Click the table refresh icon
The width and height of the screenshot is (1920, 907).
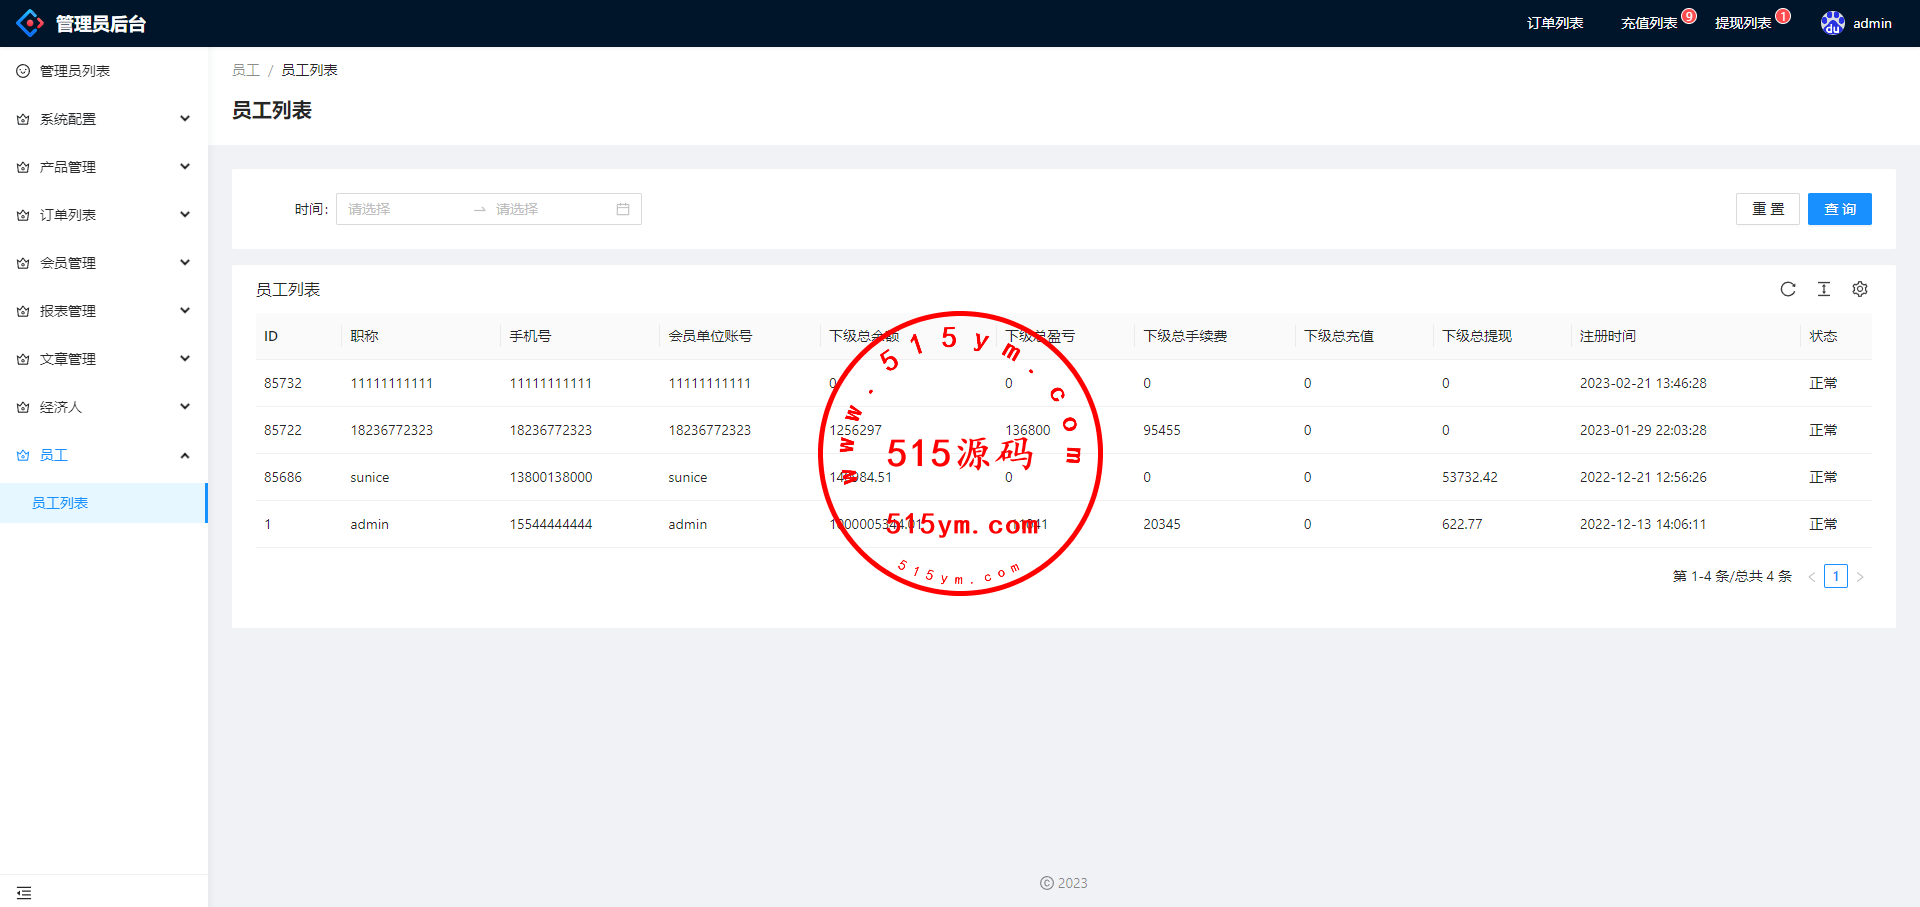coord(1788,289)
